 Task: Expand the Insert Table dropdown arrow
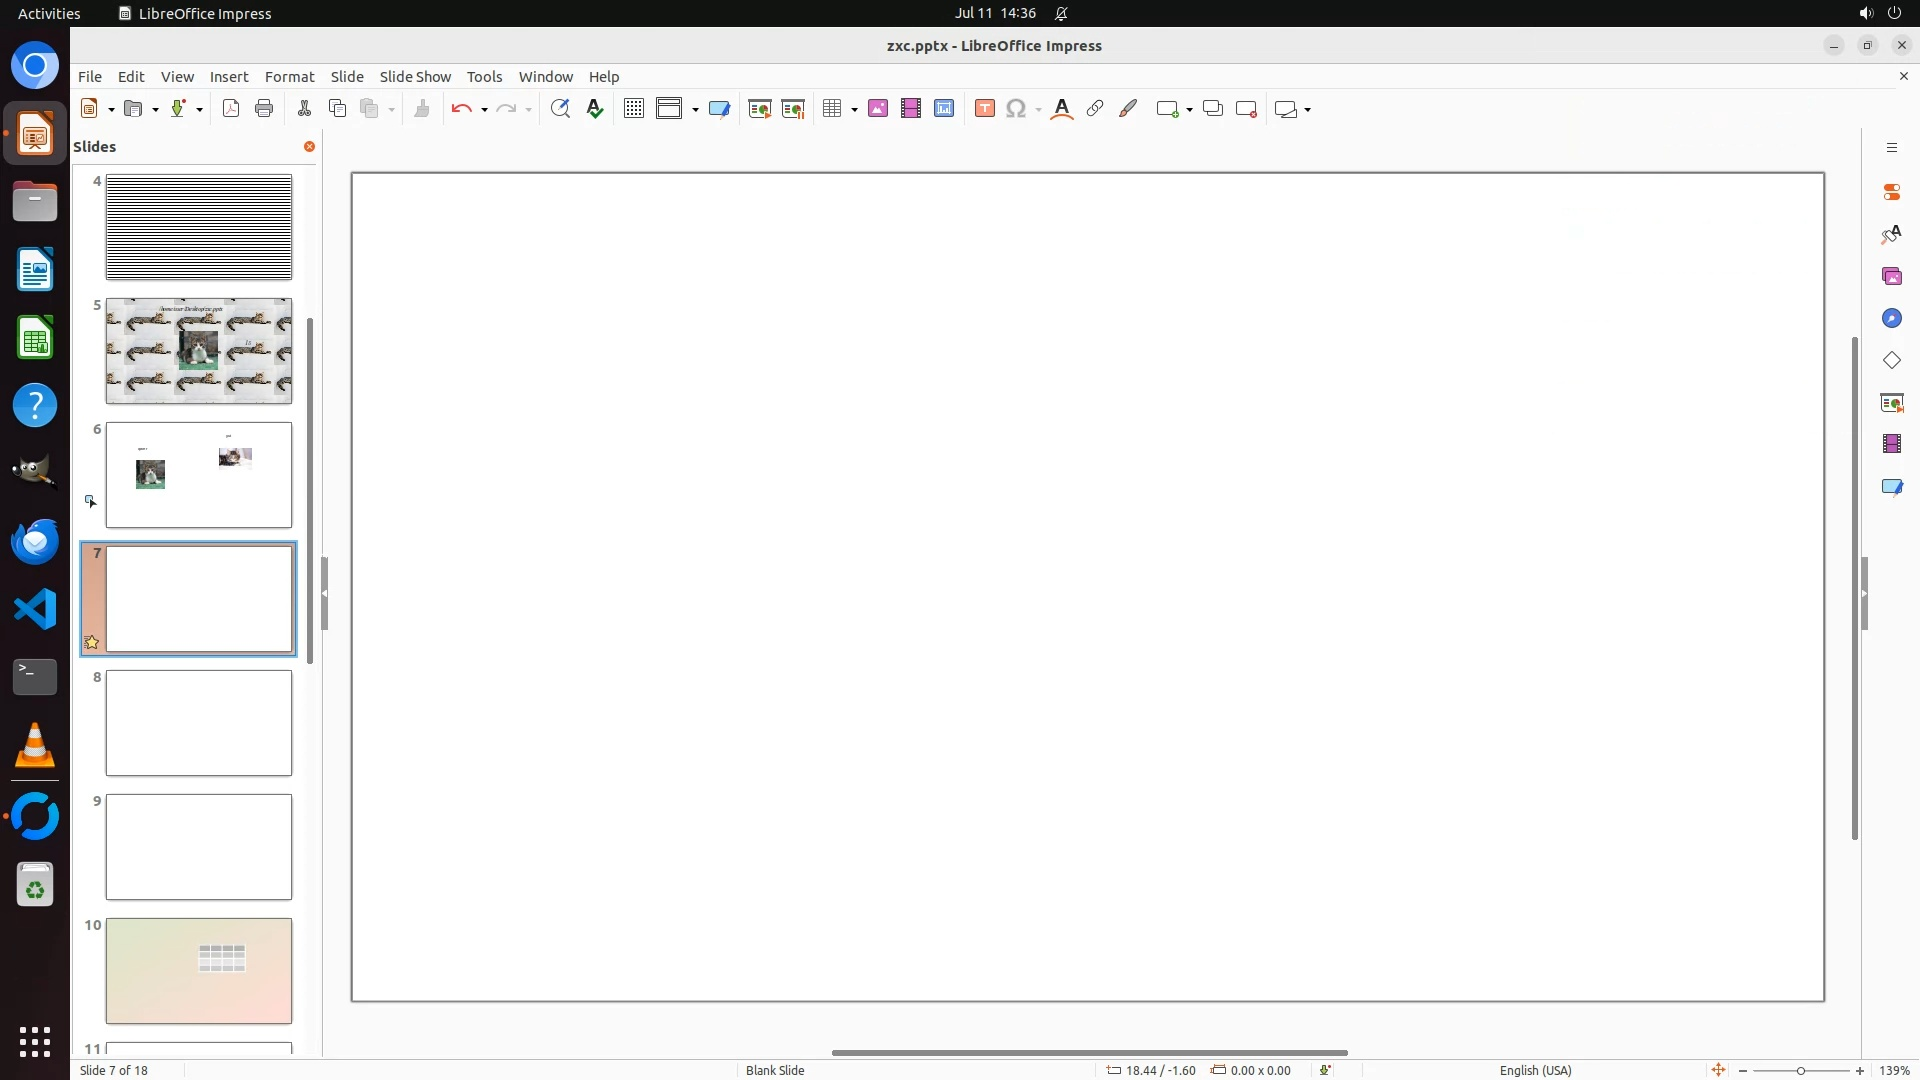click(x=854, y=110)
